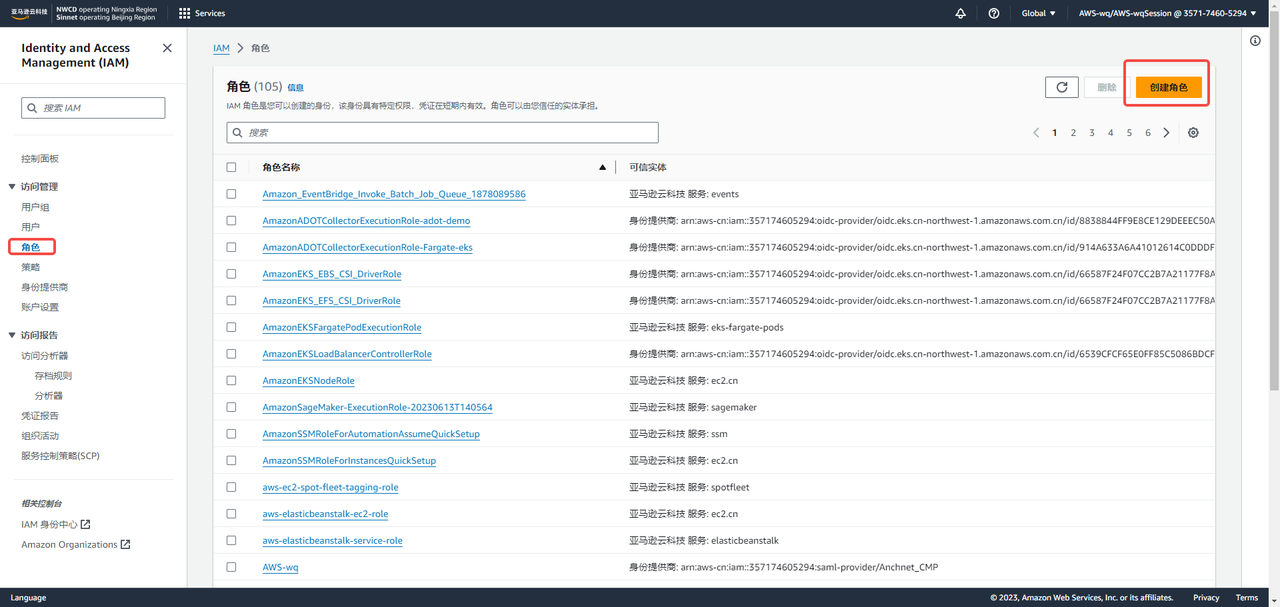
Task: Open the AmazonEKS_EFS_CSI_DriverRole link
Action: click(331, 300)
